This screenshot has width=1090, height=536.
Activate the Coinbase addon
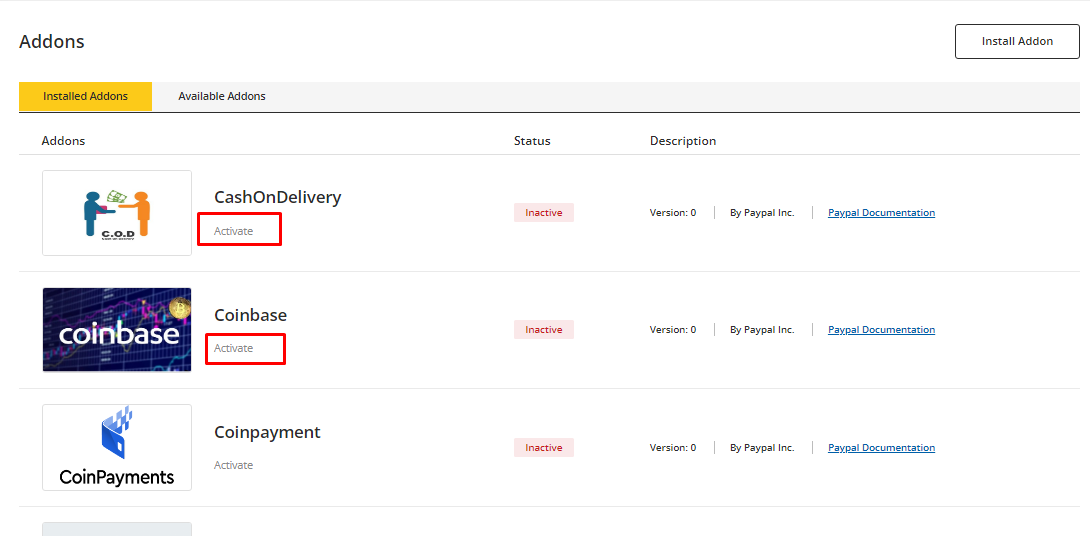point(234,348)
